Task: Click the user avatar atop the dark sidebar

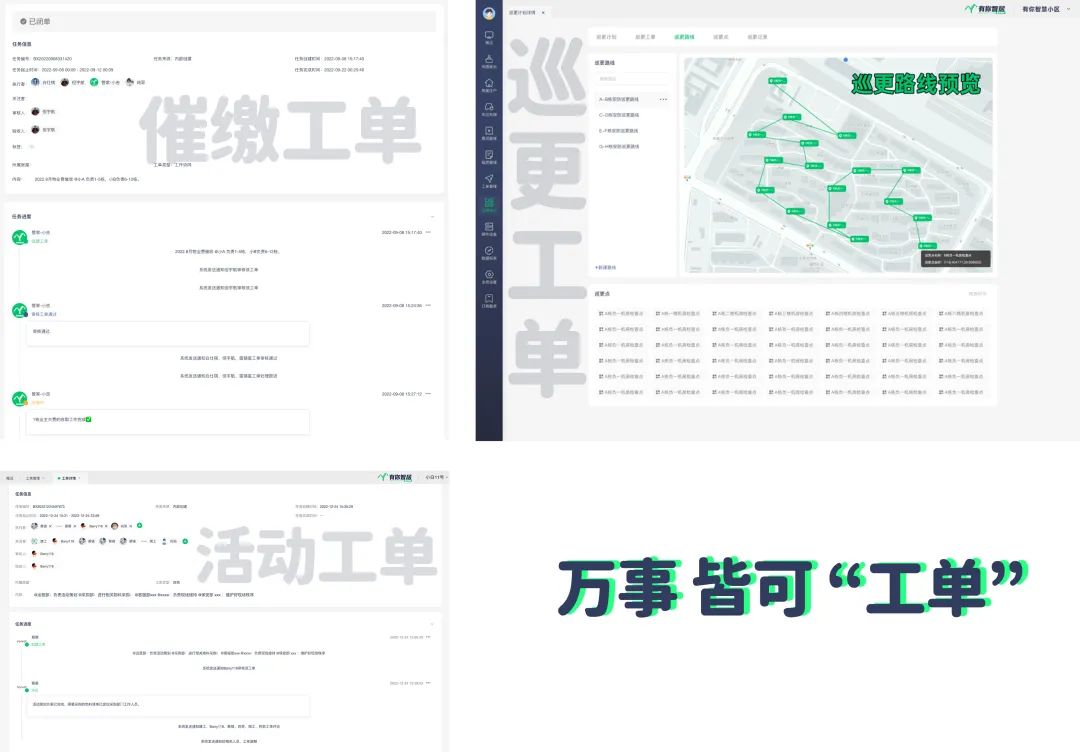Action: 489,13
